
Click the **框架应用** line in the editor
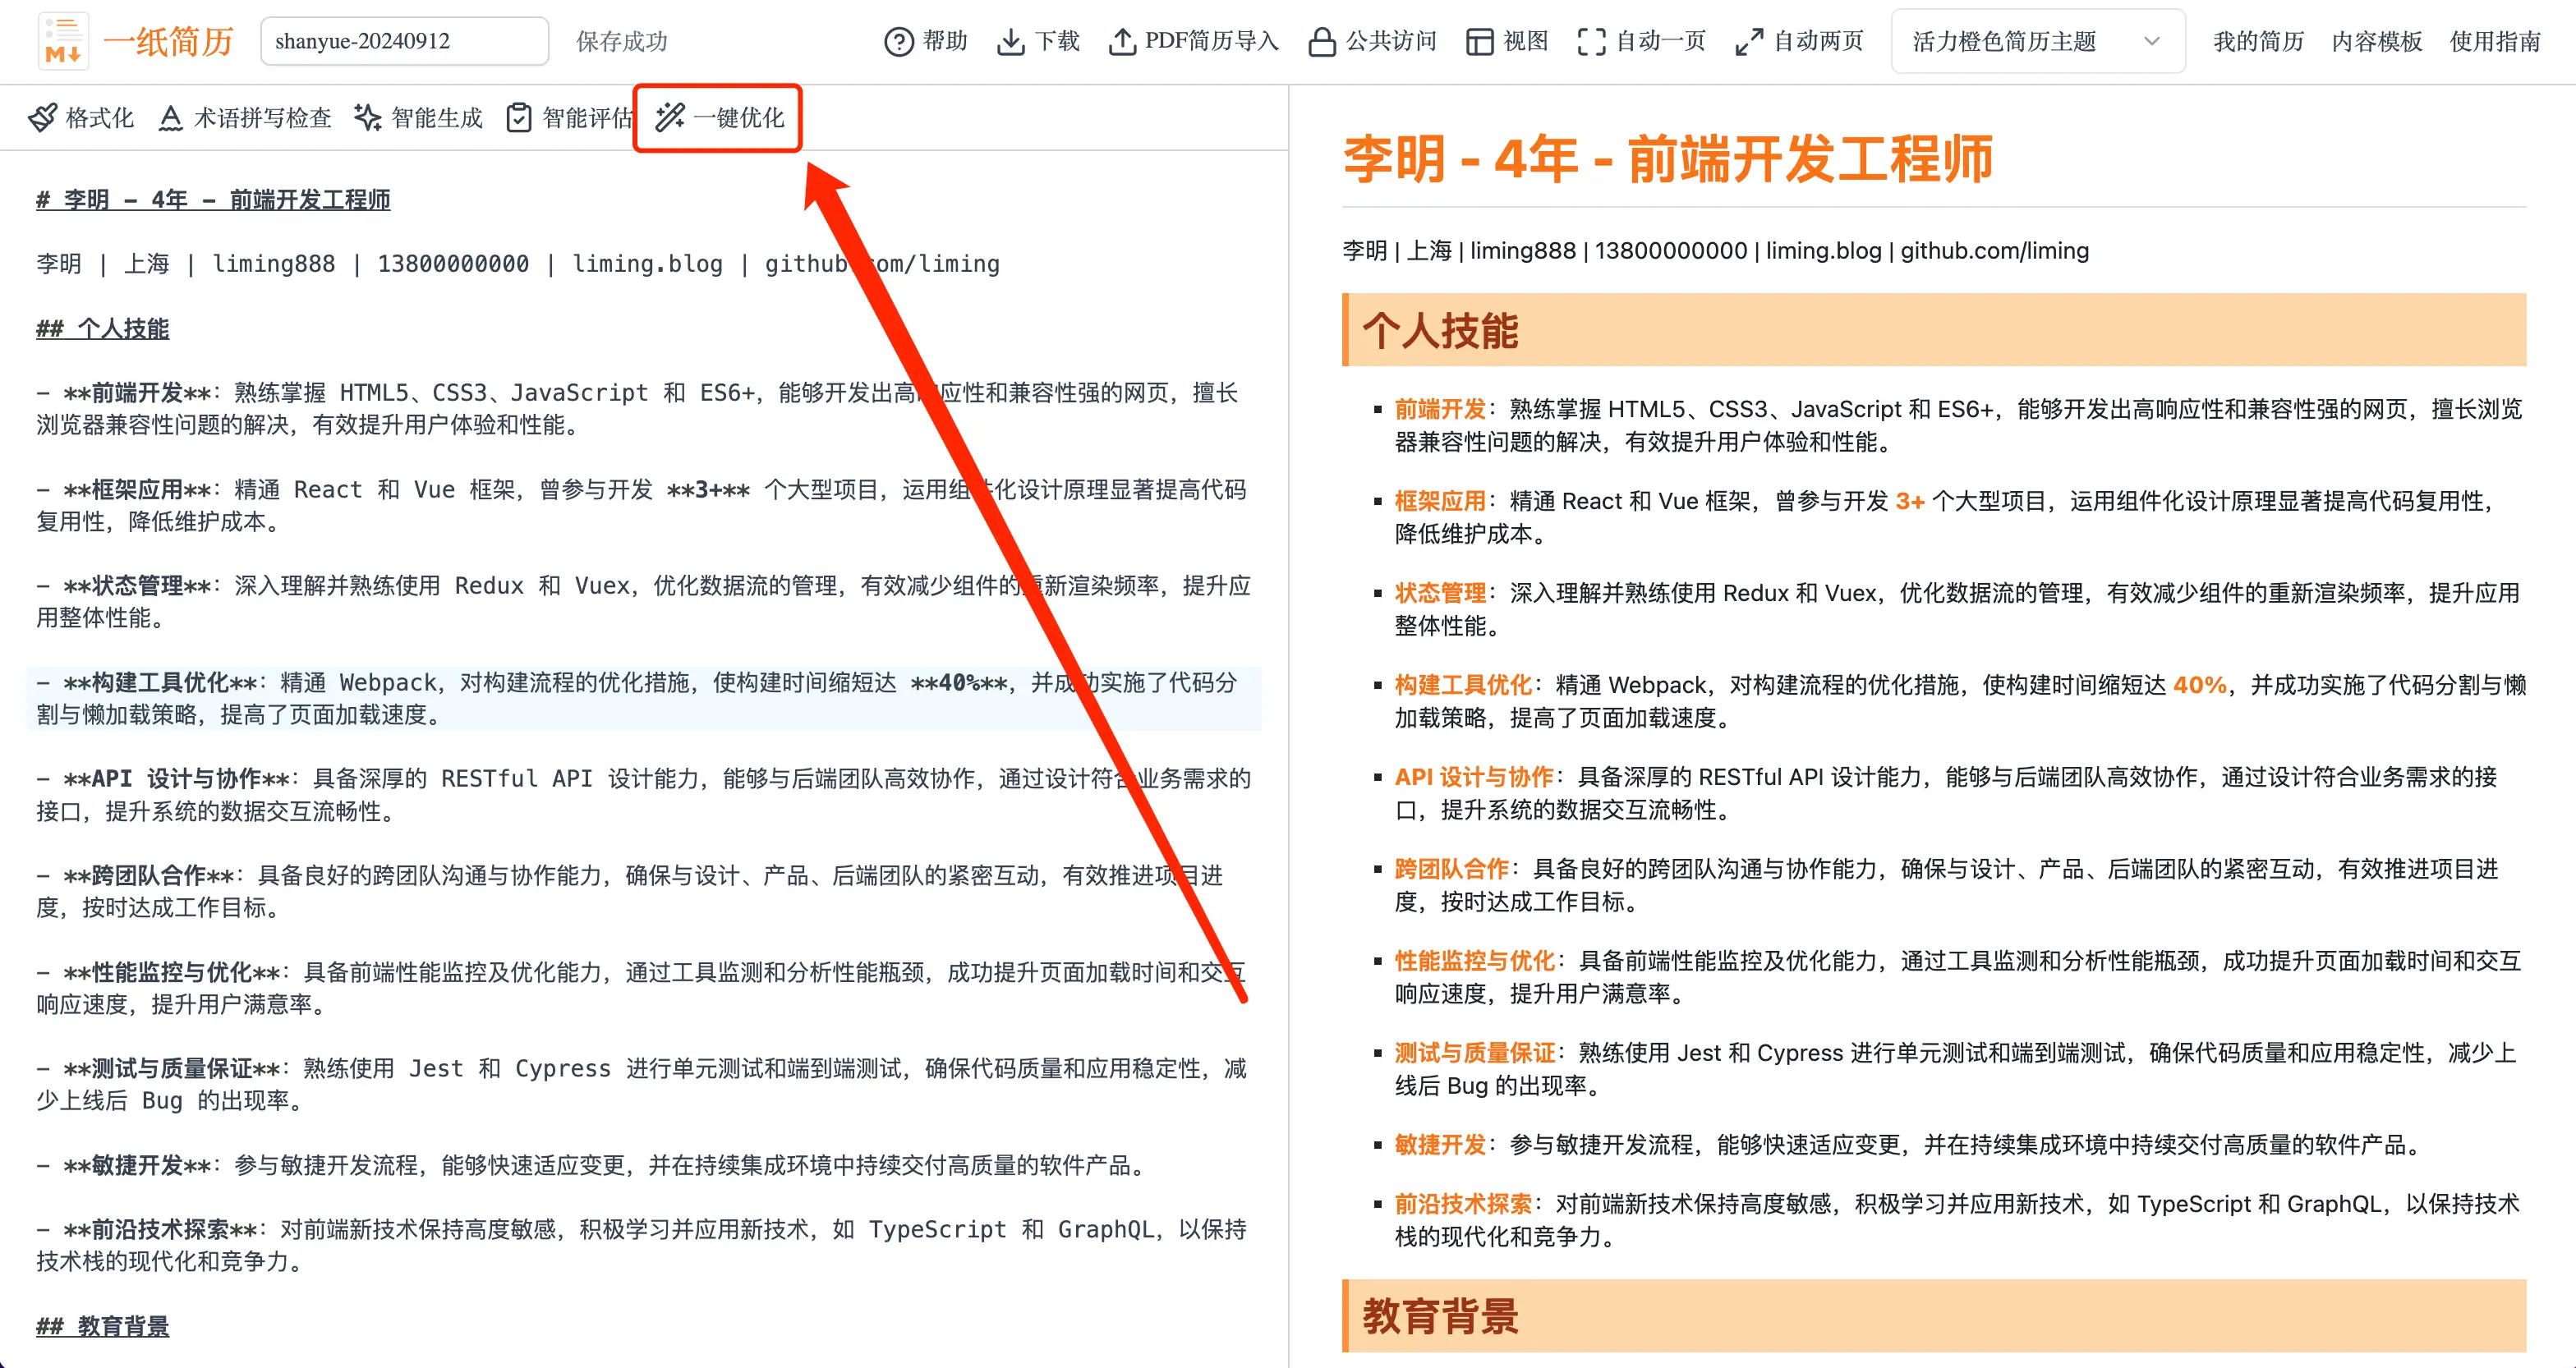pyautogui.click(x=641, y=505)
